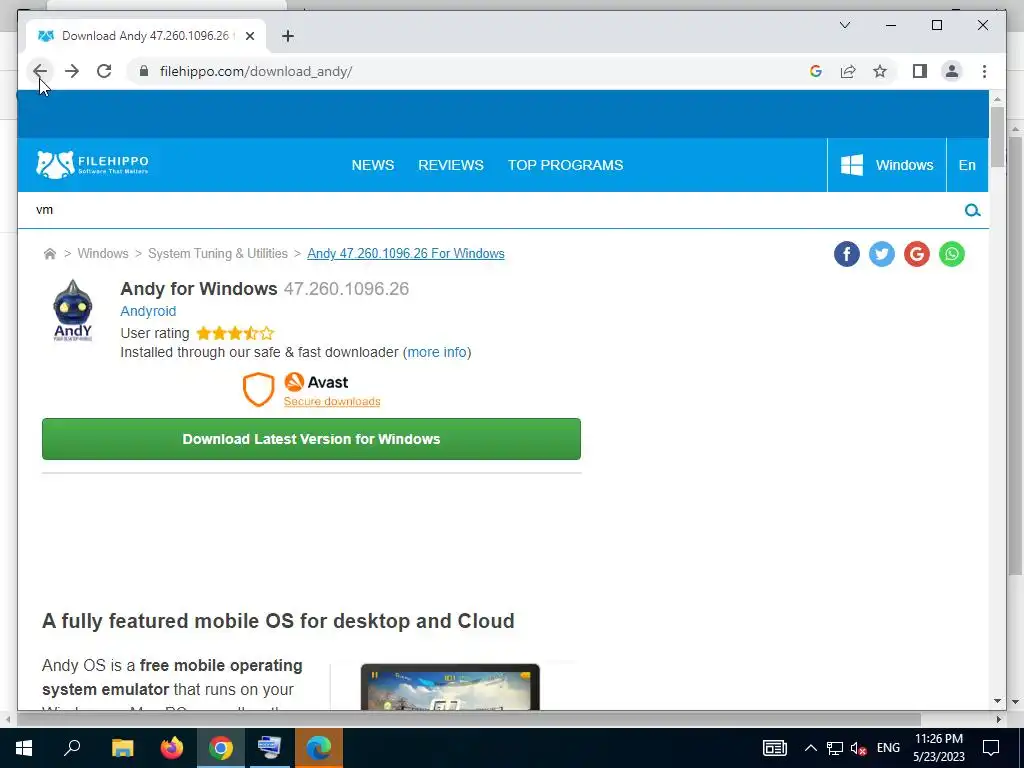Open the Chrome three-dot menu
The height and width of the screenshot is (768, 1024).
click(984, 71)
